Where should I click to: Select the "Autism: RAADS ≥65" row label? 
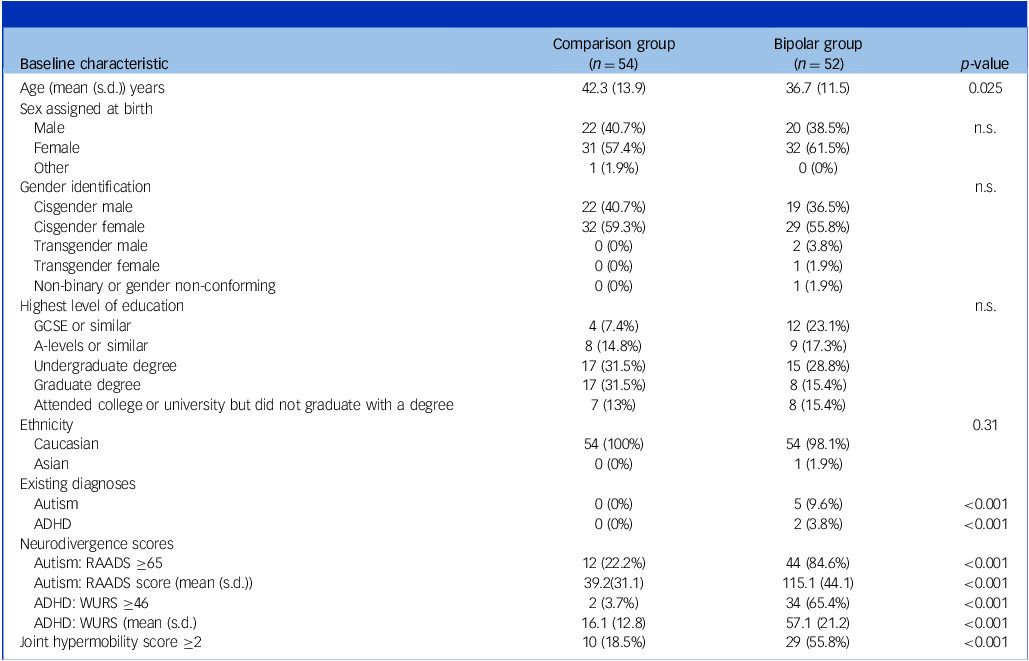99,563
